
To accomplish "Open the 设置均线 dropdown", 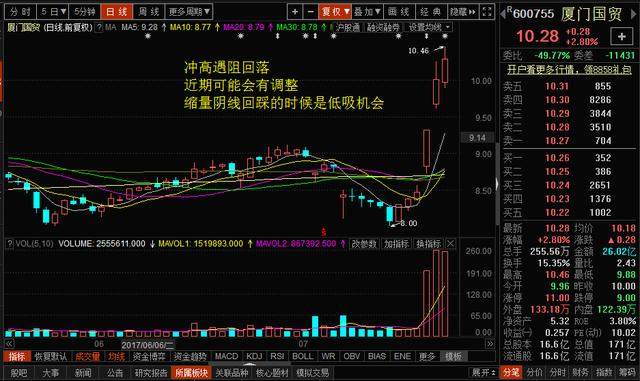I will pos(429,27).
